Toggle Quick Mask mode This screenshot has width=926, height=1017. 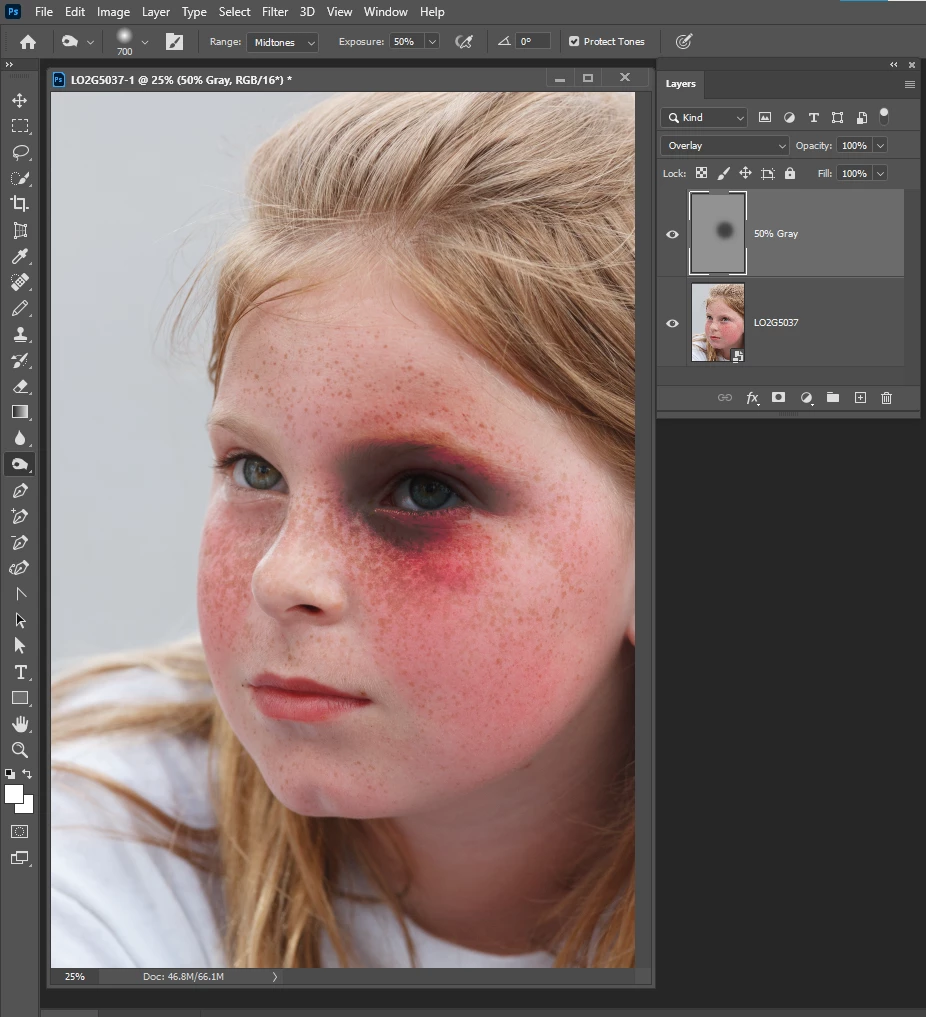[19, 832]
